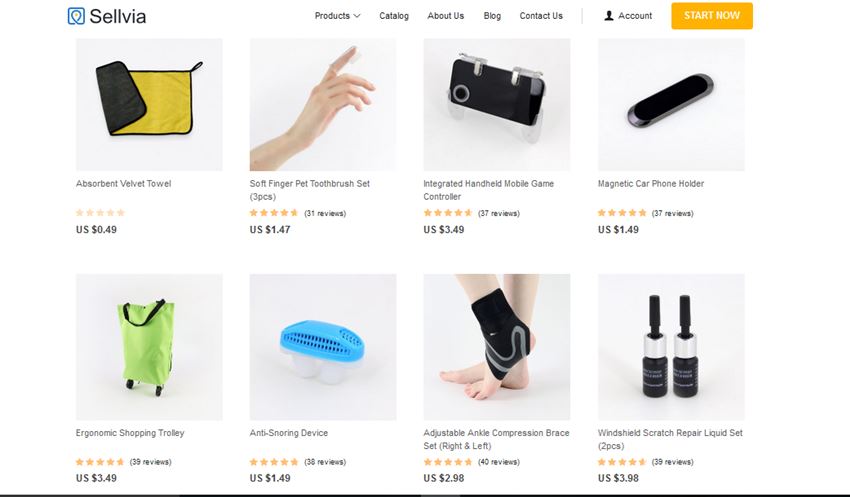The image size is (850, 497).
Task: Open the Integrated Handheld Mobile Game Controller image
Action: coord(497,104)
